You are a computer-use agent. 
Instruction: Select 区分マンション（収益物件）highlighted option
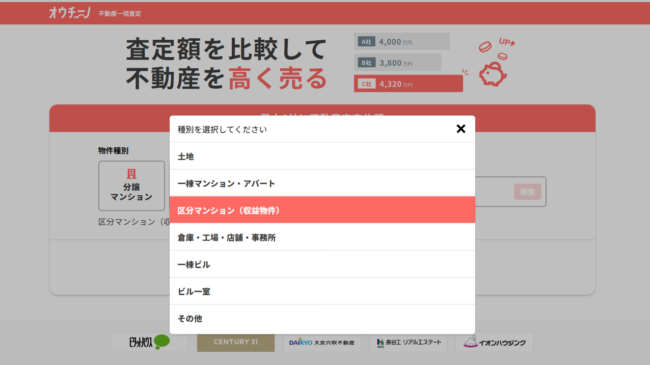322,210
